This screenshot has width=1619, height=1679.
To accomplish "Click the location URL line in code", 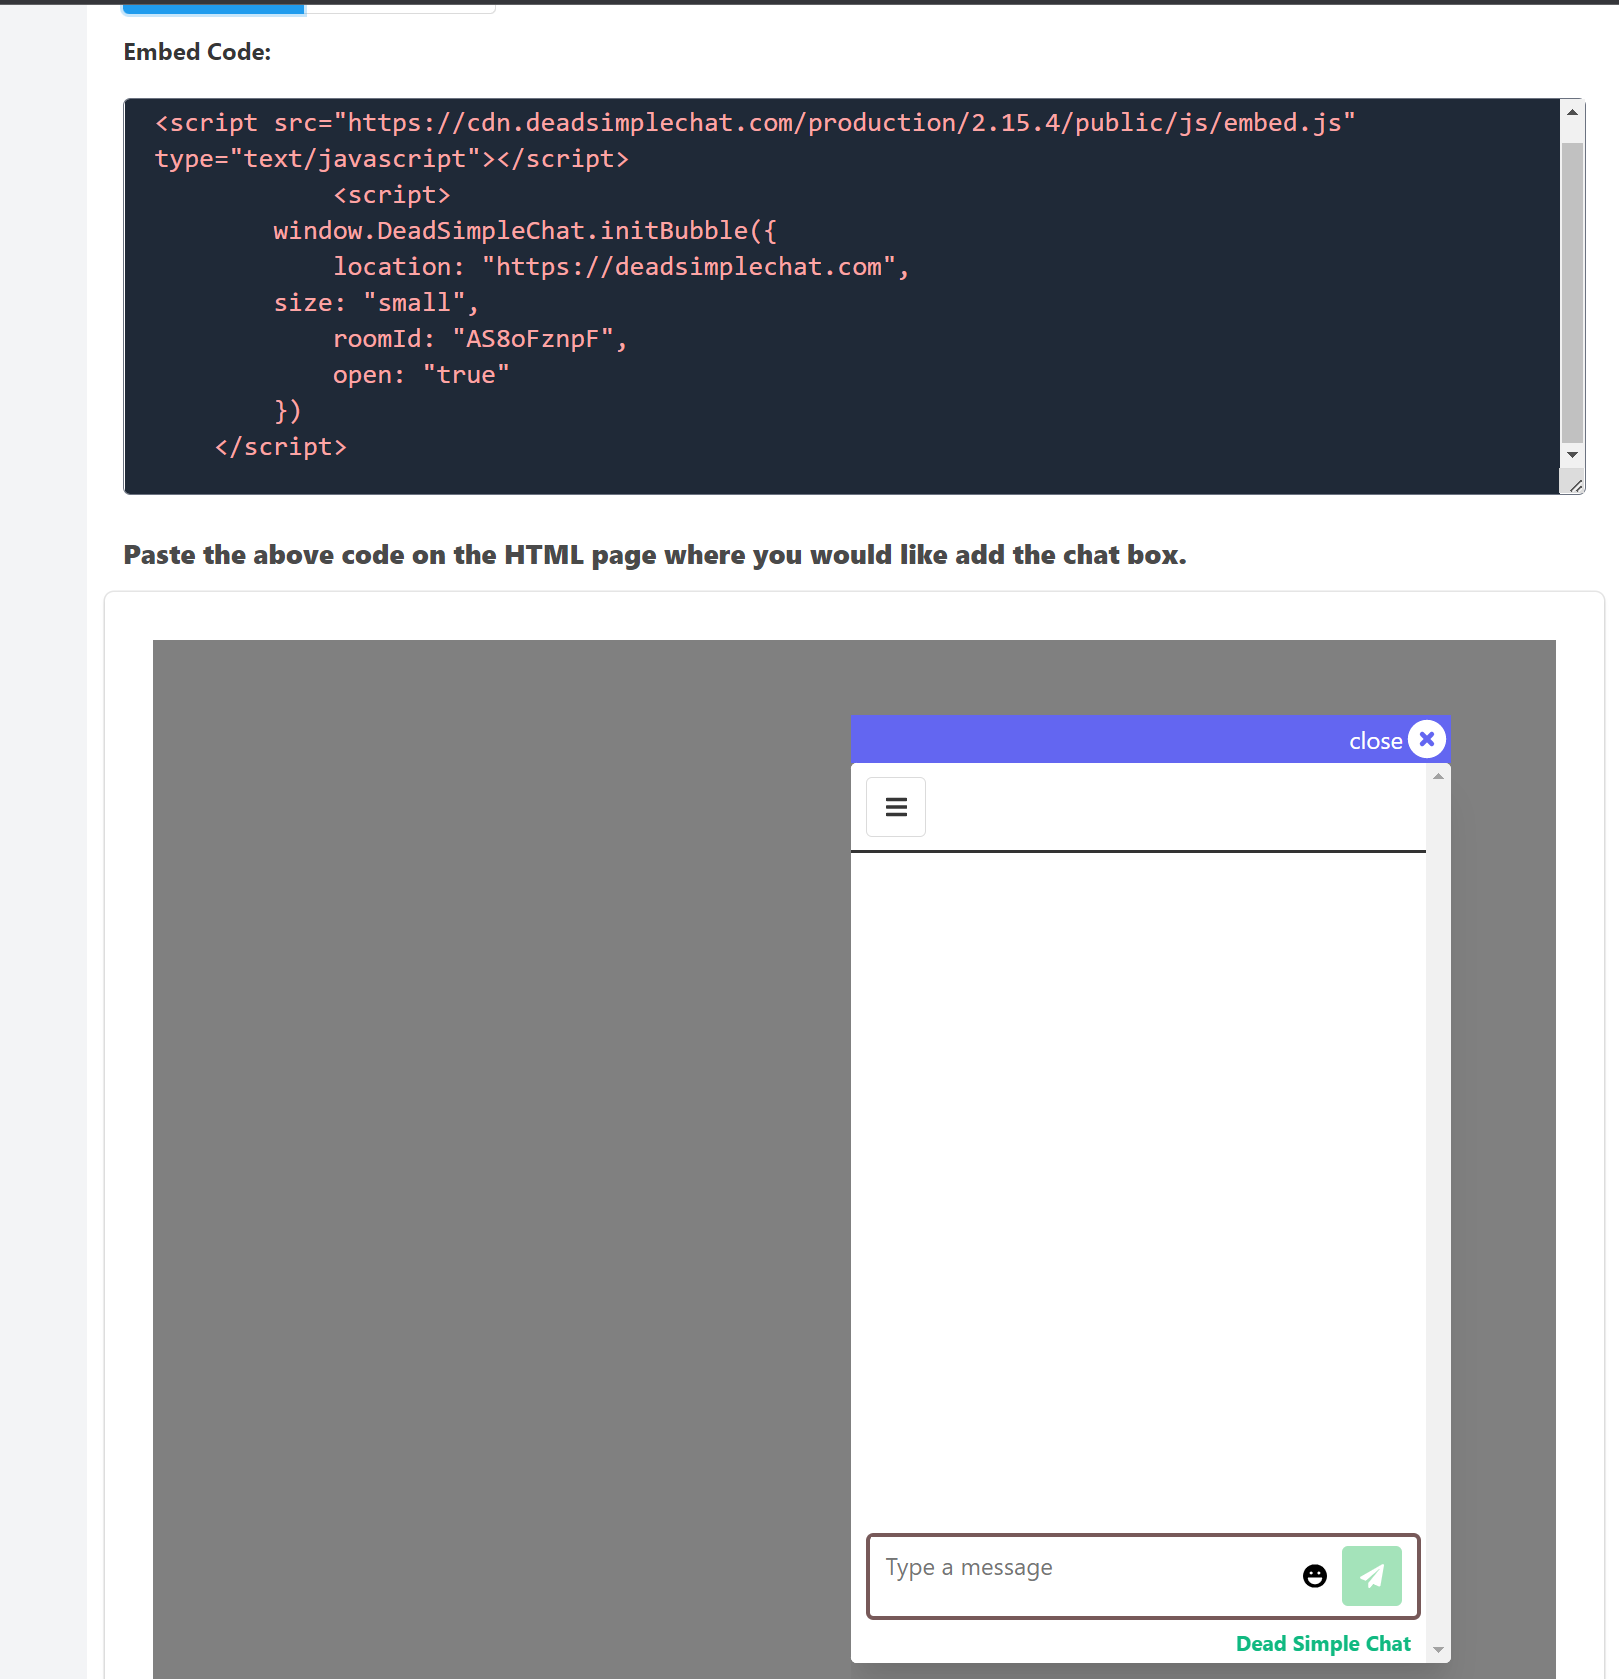I will click(621, 267).
